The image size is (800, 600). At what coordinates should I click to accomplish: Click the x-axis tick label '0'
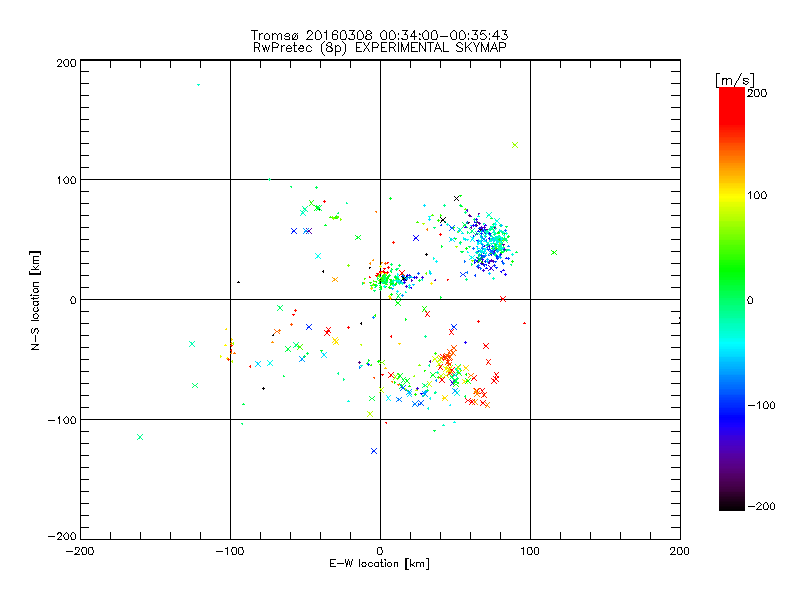coord(380,551)
